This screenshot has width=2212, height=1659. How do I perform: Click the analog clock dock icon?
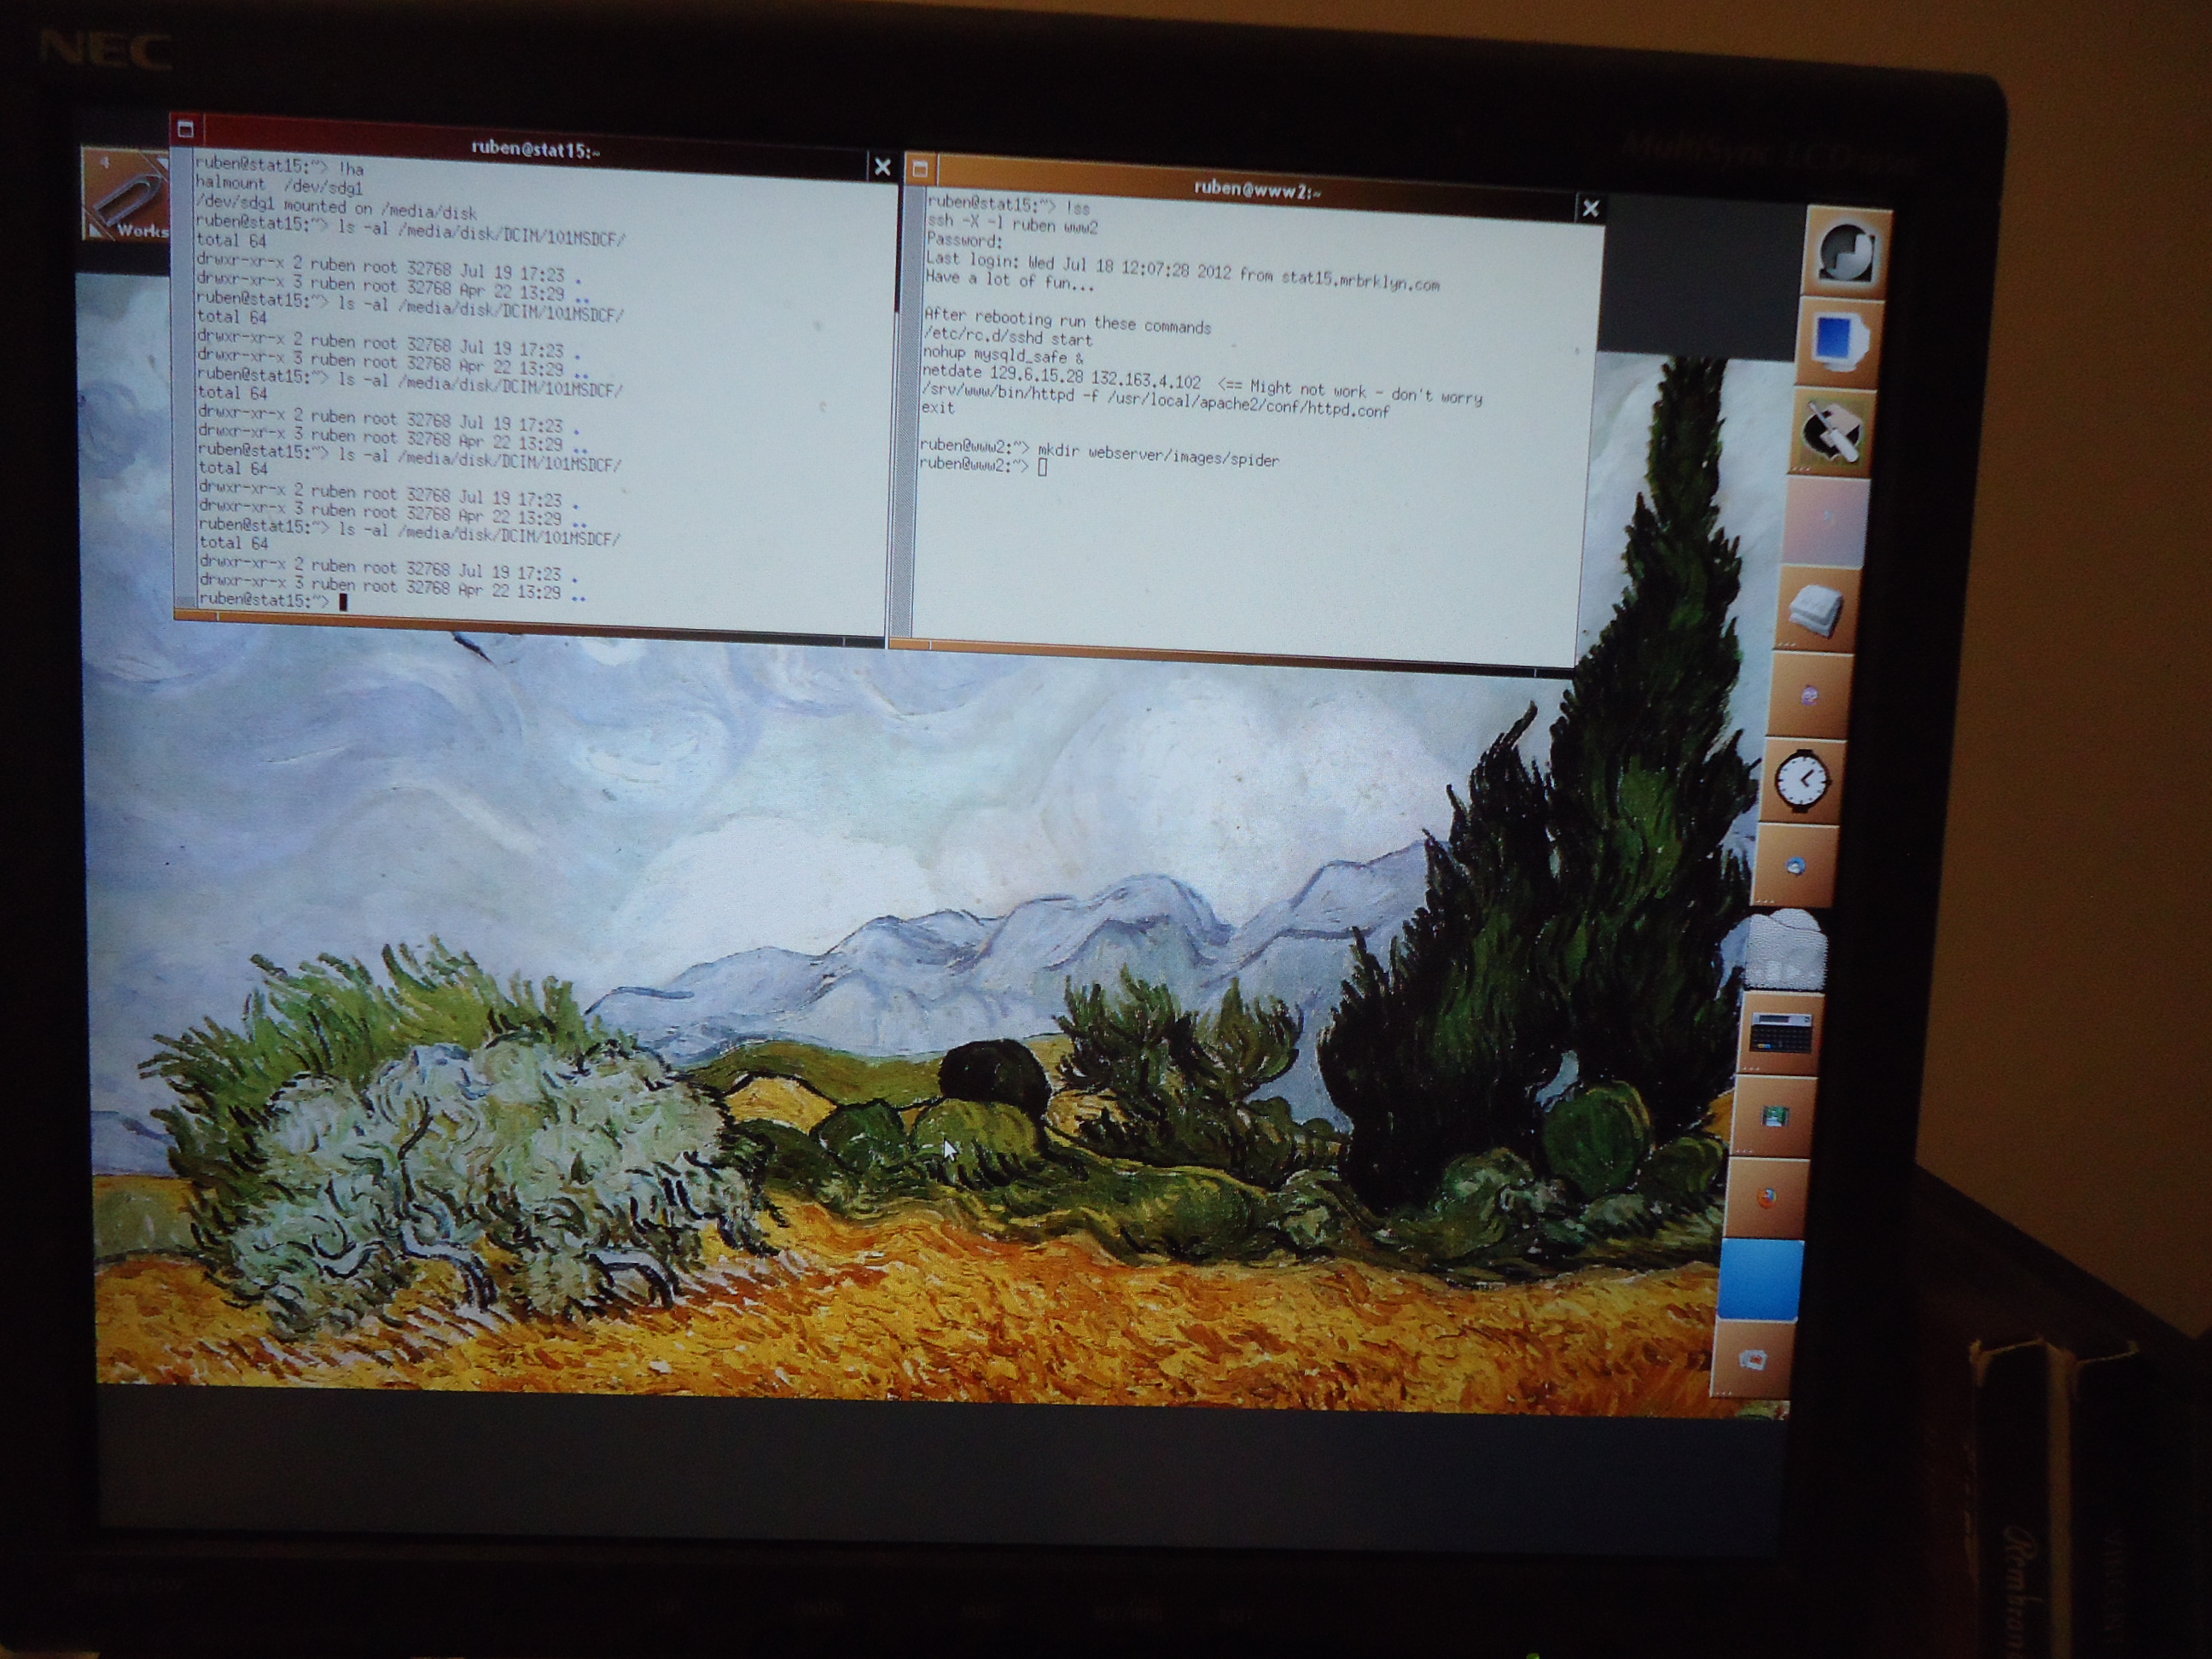pyautogui.click(x=1803, y=781)
